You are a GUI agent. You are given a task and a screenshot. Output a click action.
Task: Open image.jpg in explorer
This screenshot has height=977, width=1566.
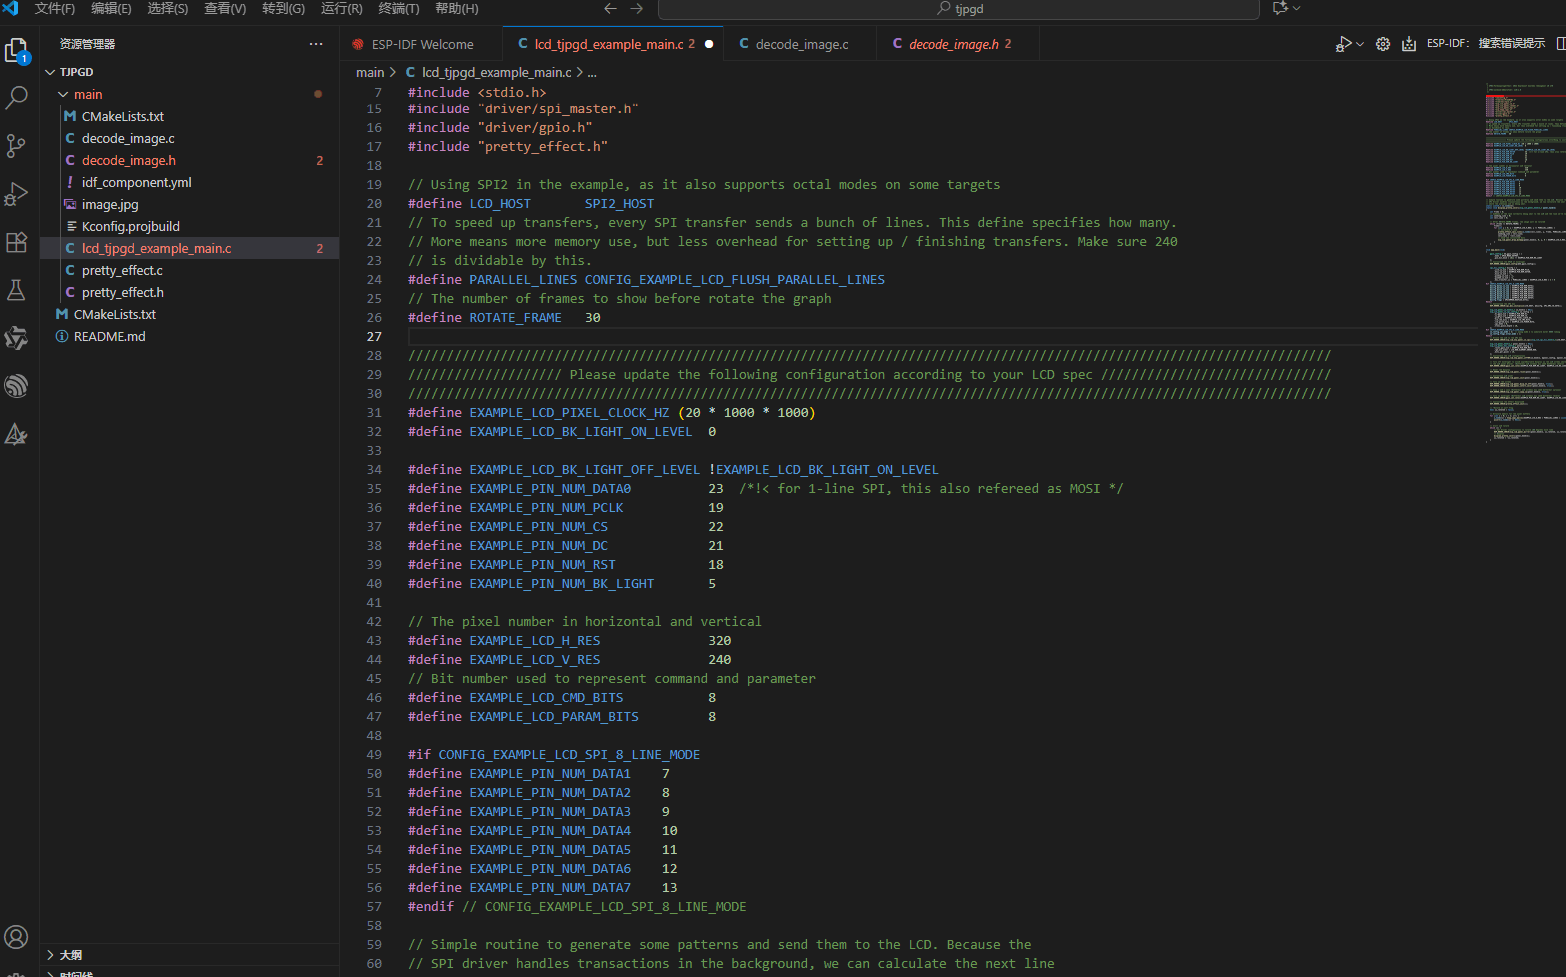point(190,204)
